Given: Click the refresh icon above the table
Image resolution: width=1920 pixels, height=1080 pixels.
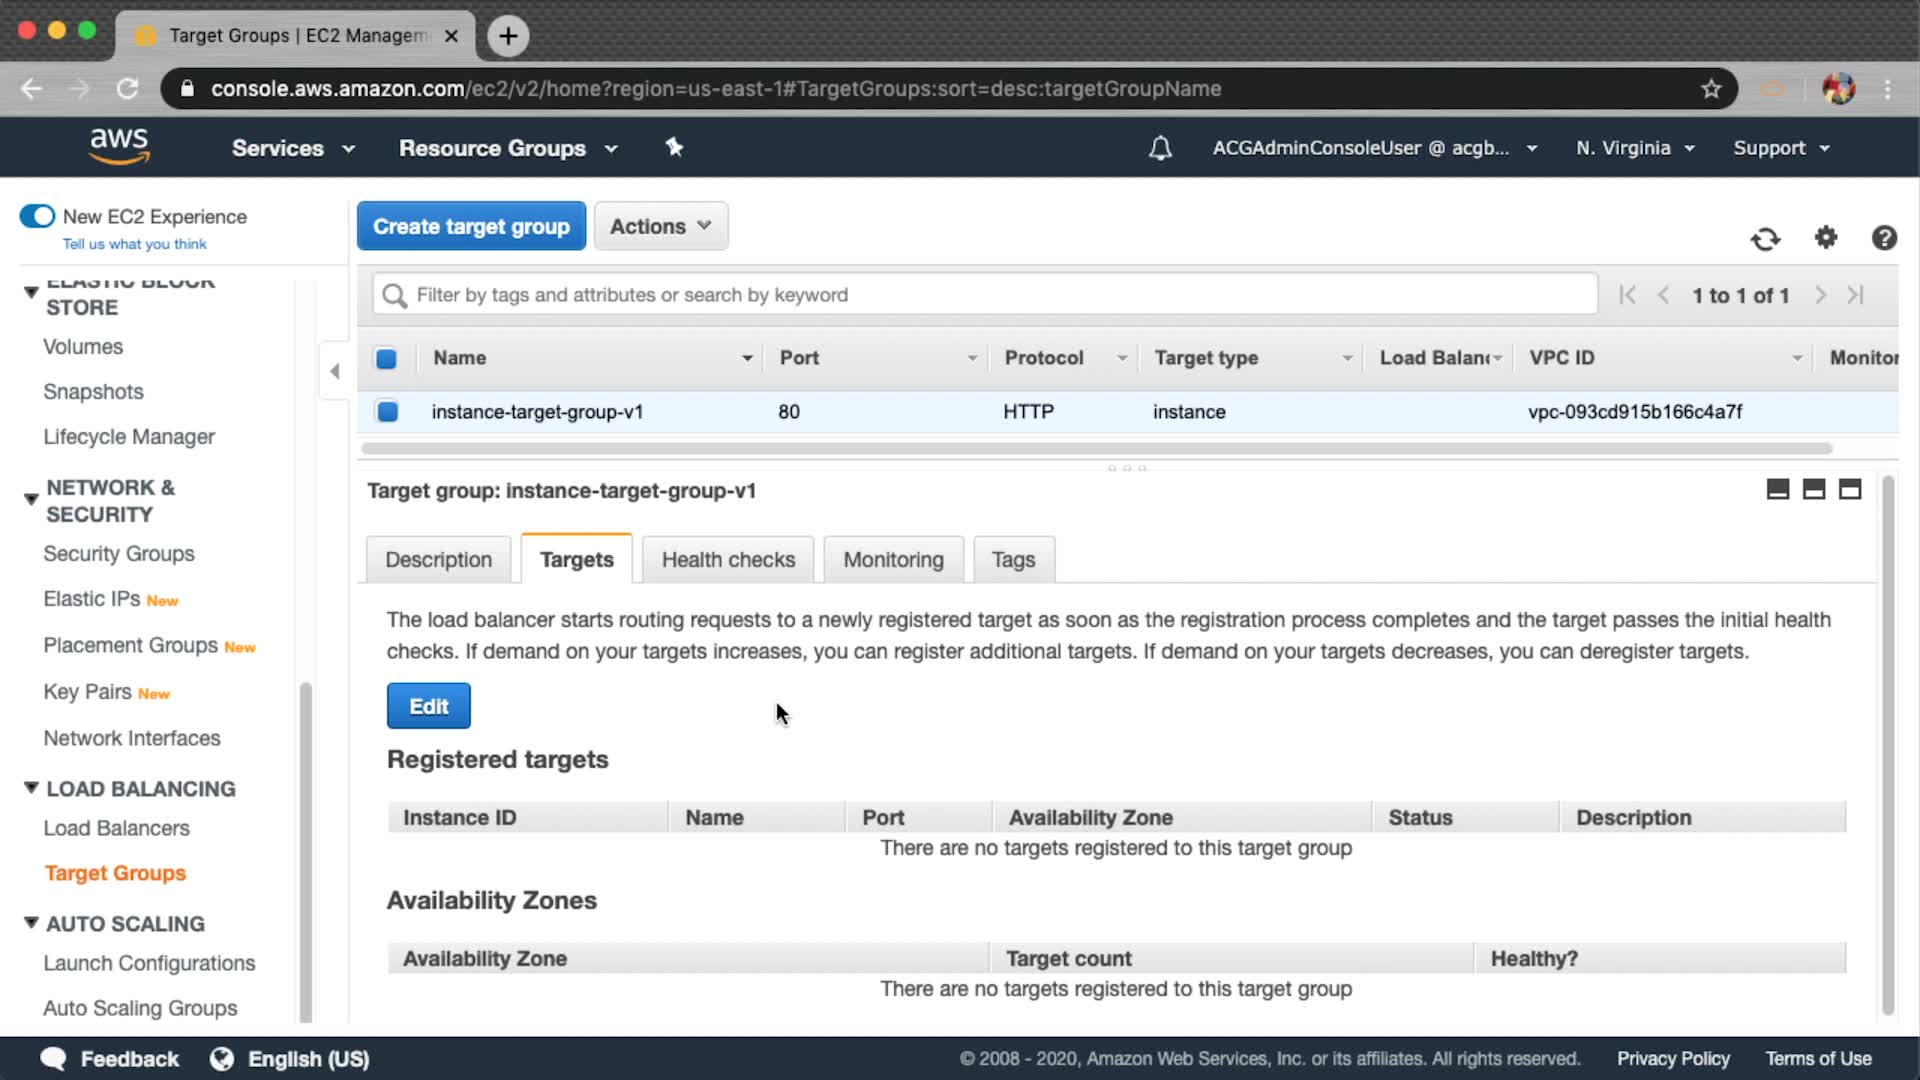Looking at the screenshot, I should pos(1765,239).
